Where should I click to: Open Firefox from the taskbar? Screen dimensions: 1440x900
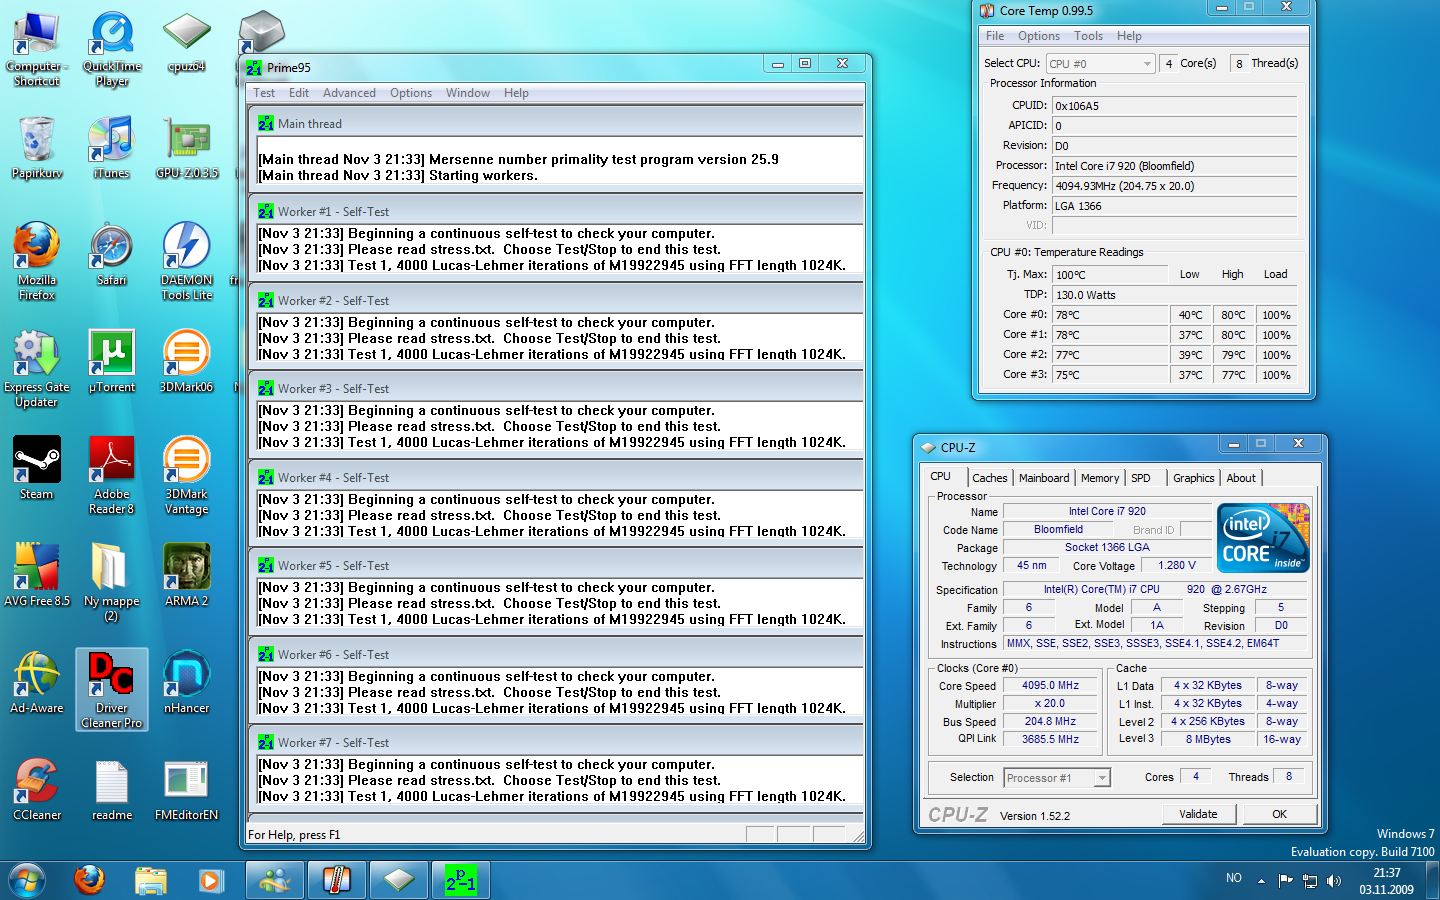(x=89, y=880)
